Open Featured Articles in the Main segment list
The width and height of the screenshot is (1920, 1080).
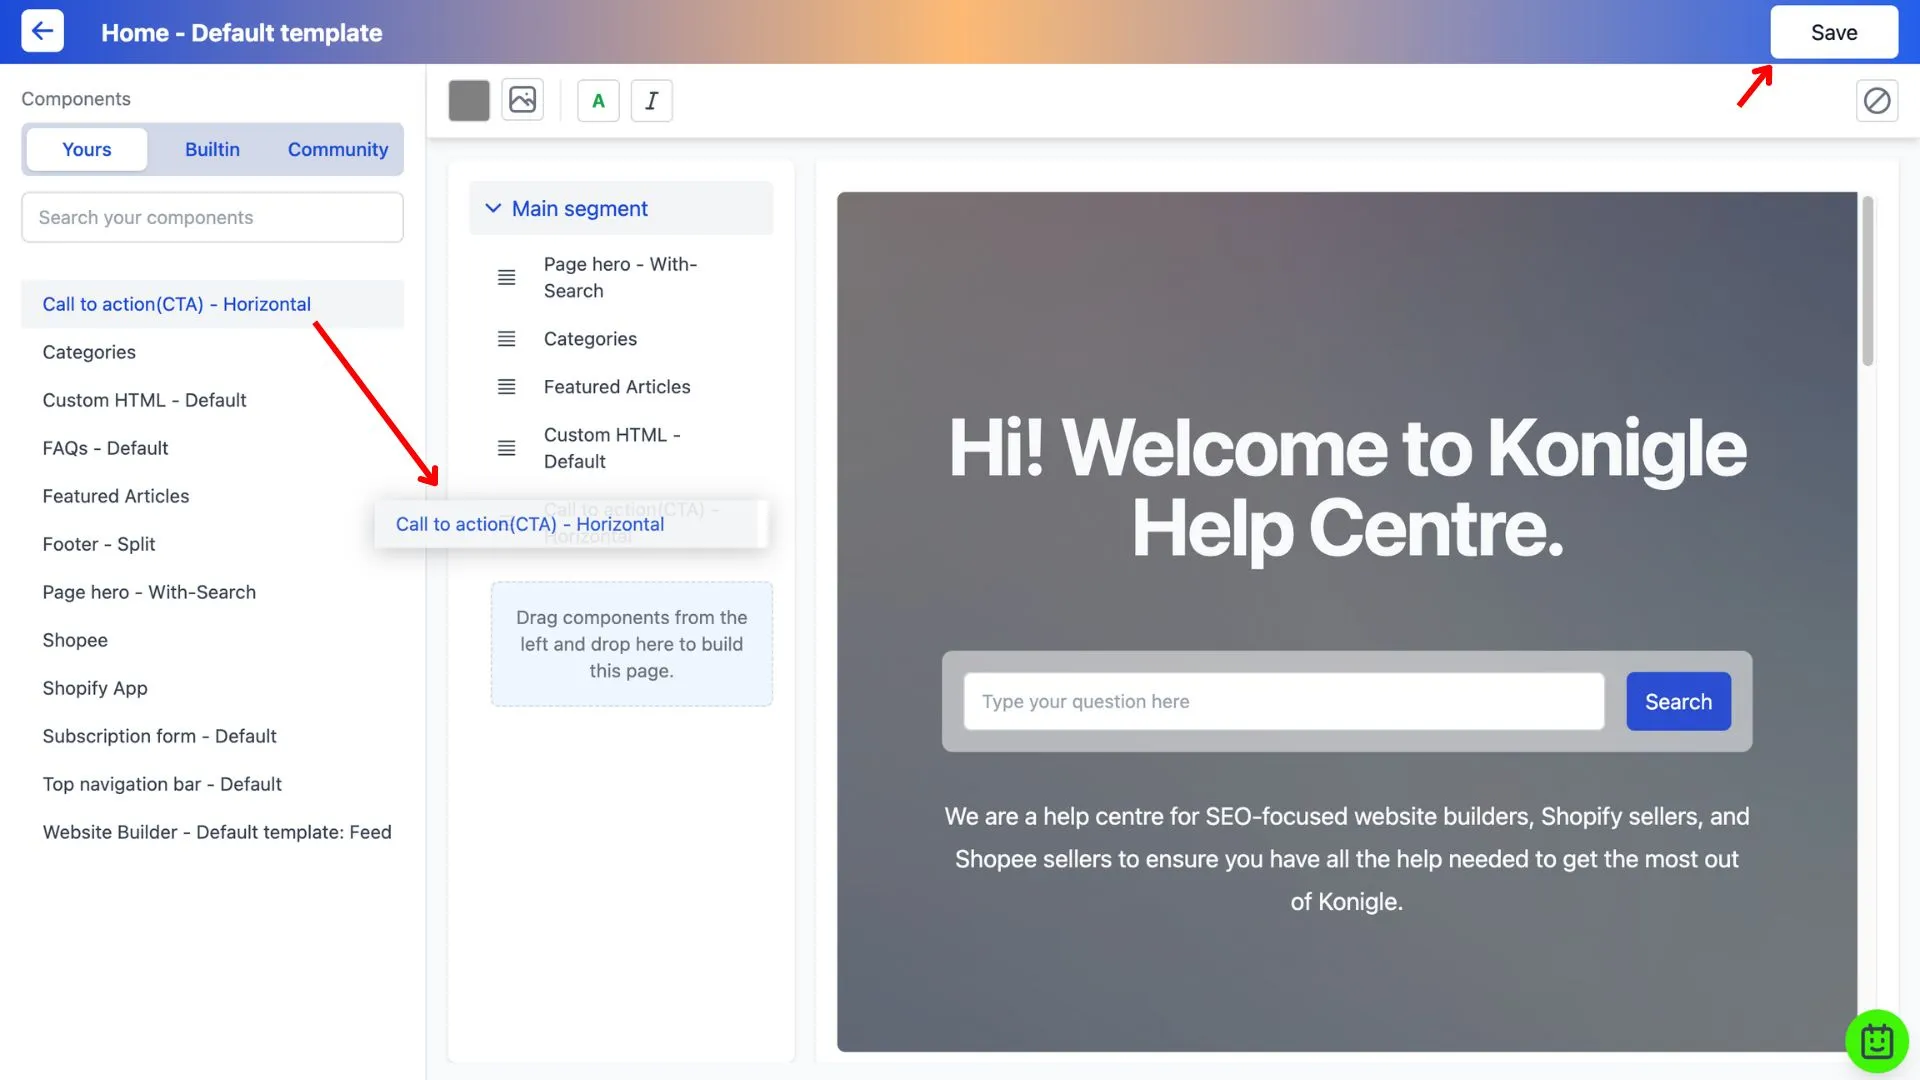[x=617, y=387]
